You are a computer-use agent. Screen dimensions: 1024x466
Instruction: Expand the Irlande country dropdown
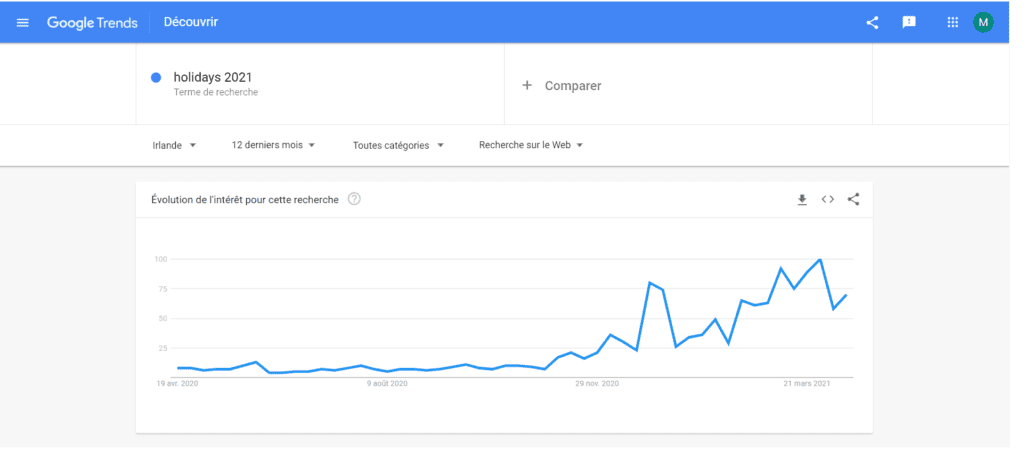174,146
